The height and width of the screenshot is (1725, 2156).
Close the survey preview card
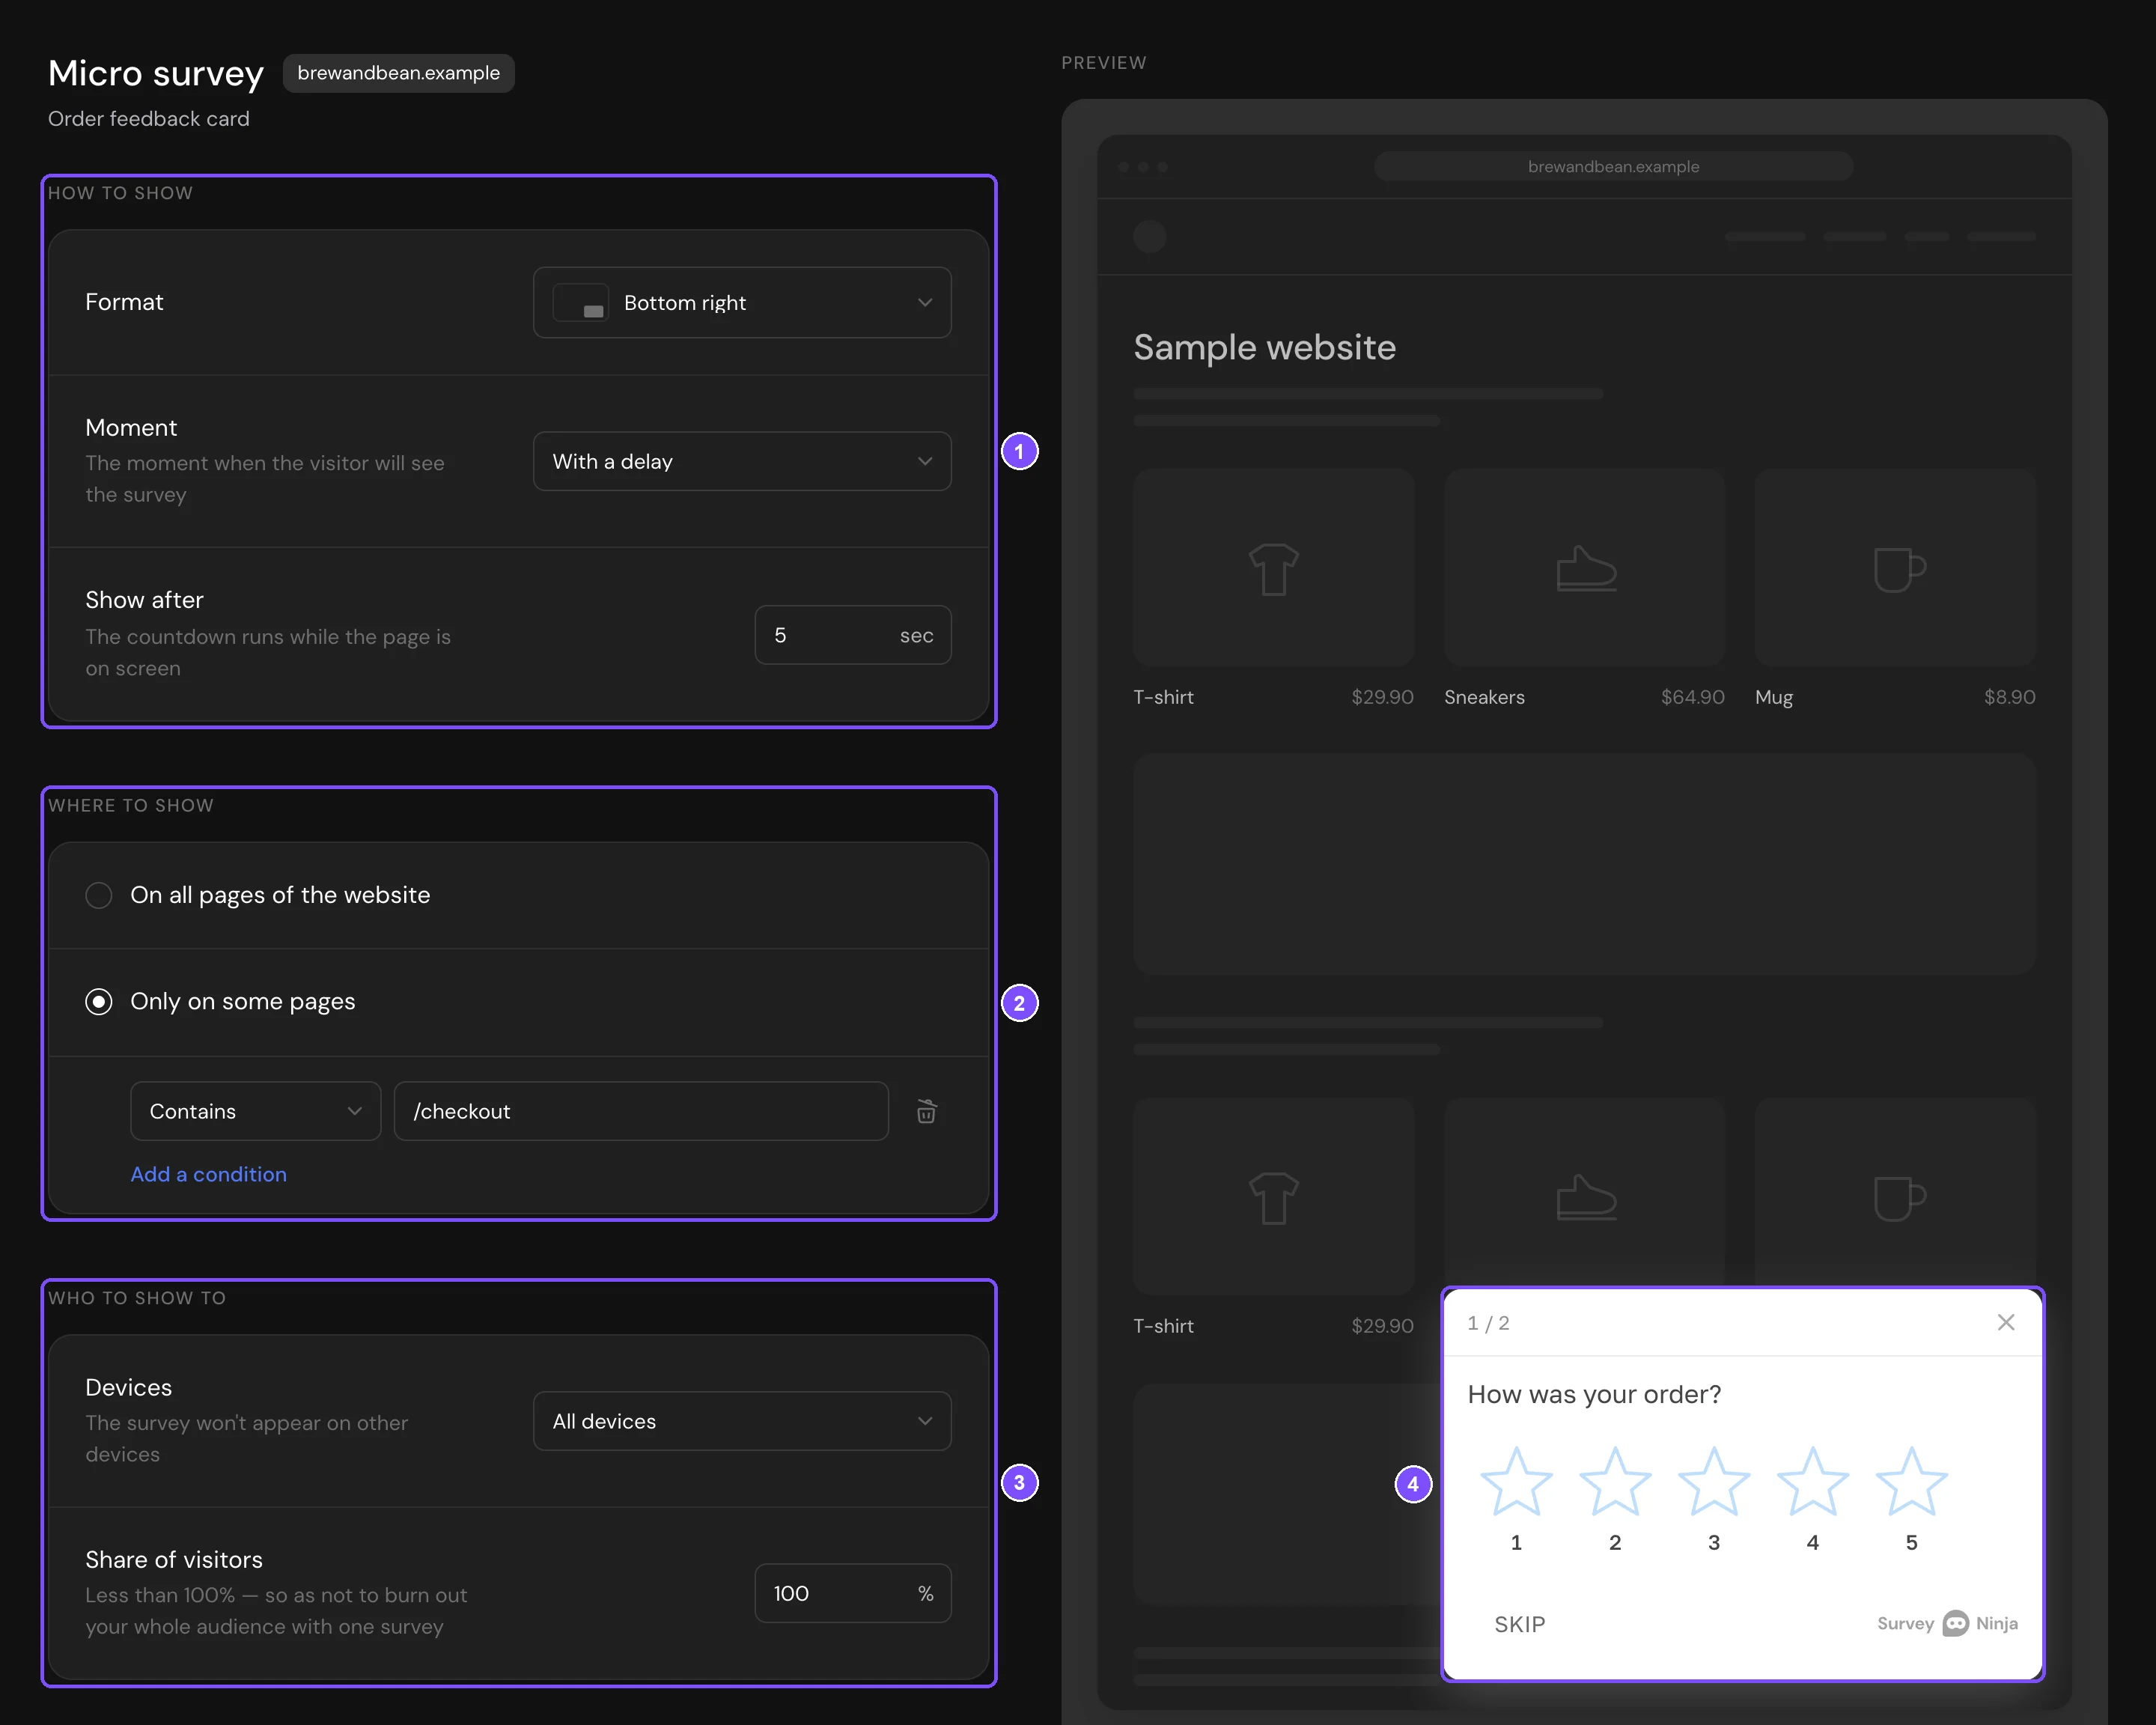[x=2005, y=1322]
